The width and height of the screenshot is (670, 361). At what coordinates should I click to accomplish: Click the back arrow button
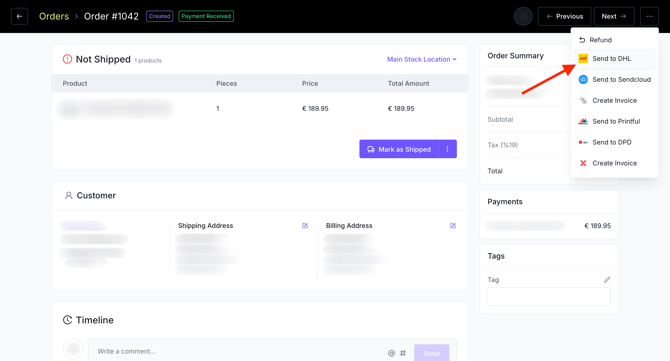click(x=19, y=16)
